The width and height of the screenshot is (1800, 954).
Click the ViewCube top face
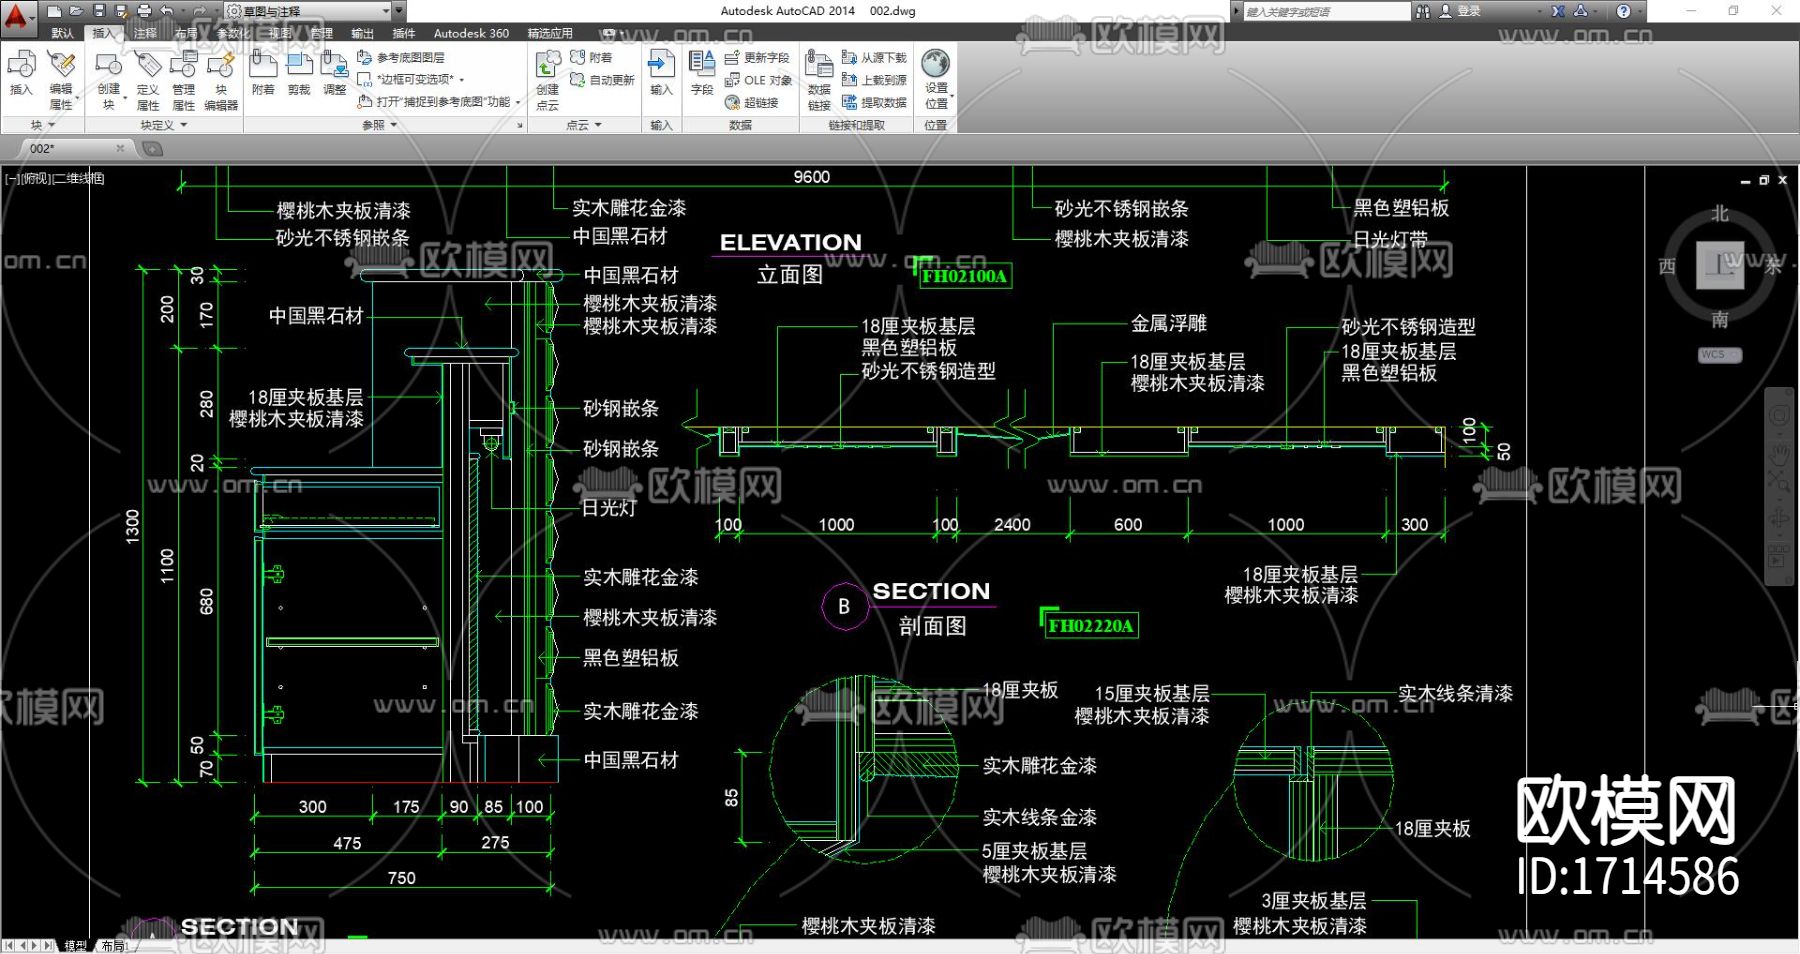coord(1719,265)
